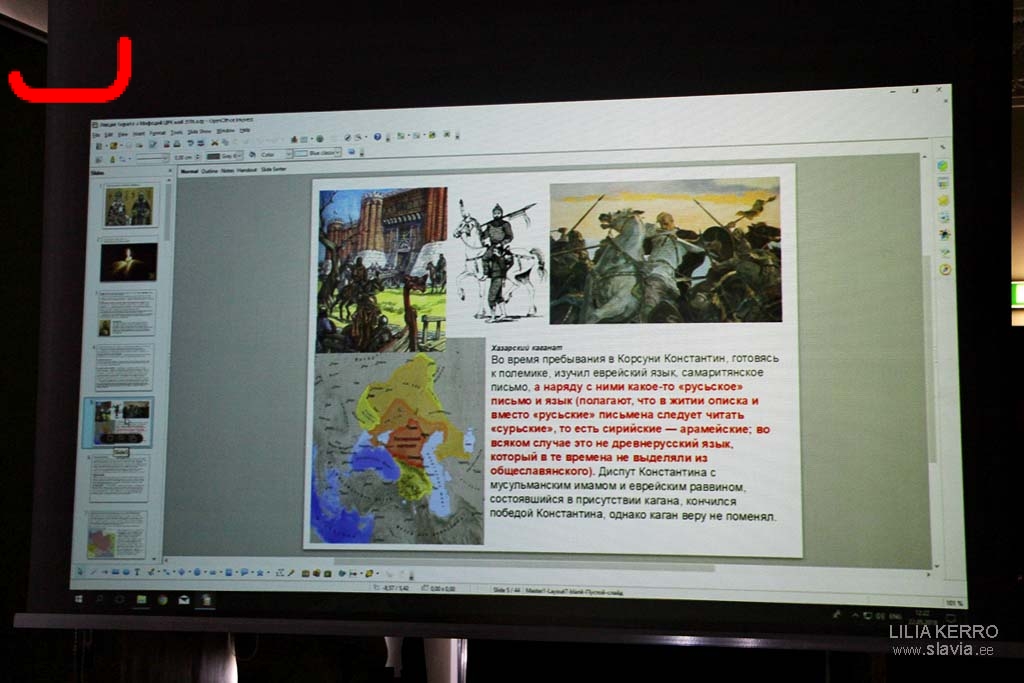Select slide 7 thumbnail with colored map
Viewport: 1024px width, 683px height.
tap(117, 534)
